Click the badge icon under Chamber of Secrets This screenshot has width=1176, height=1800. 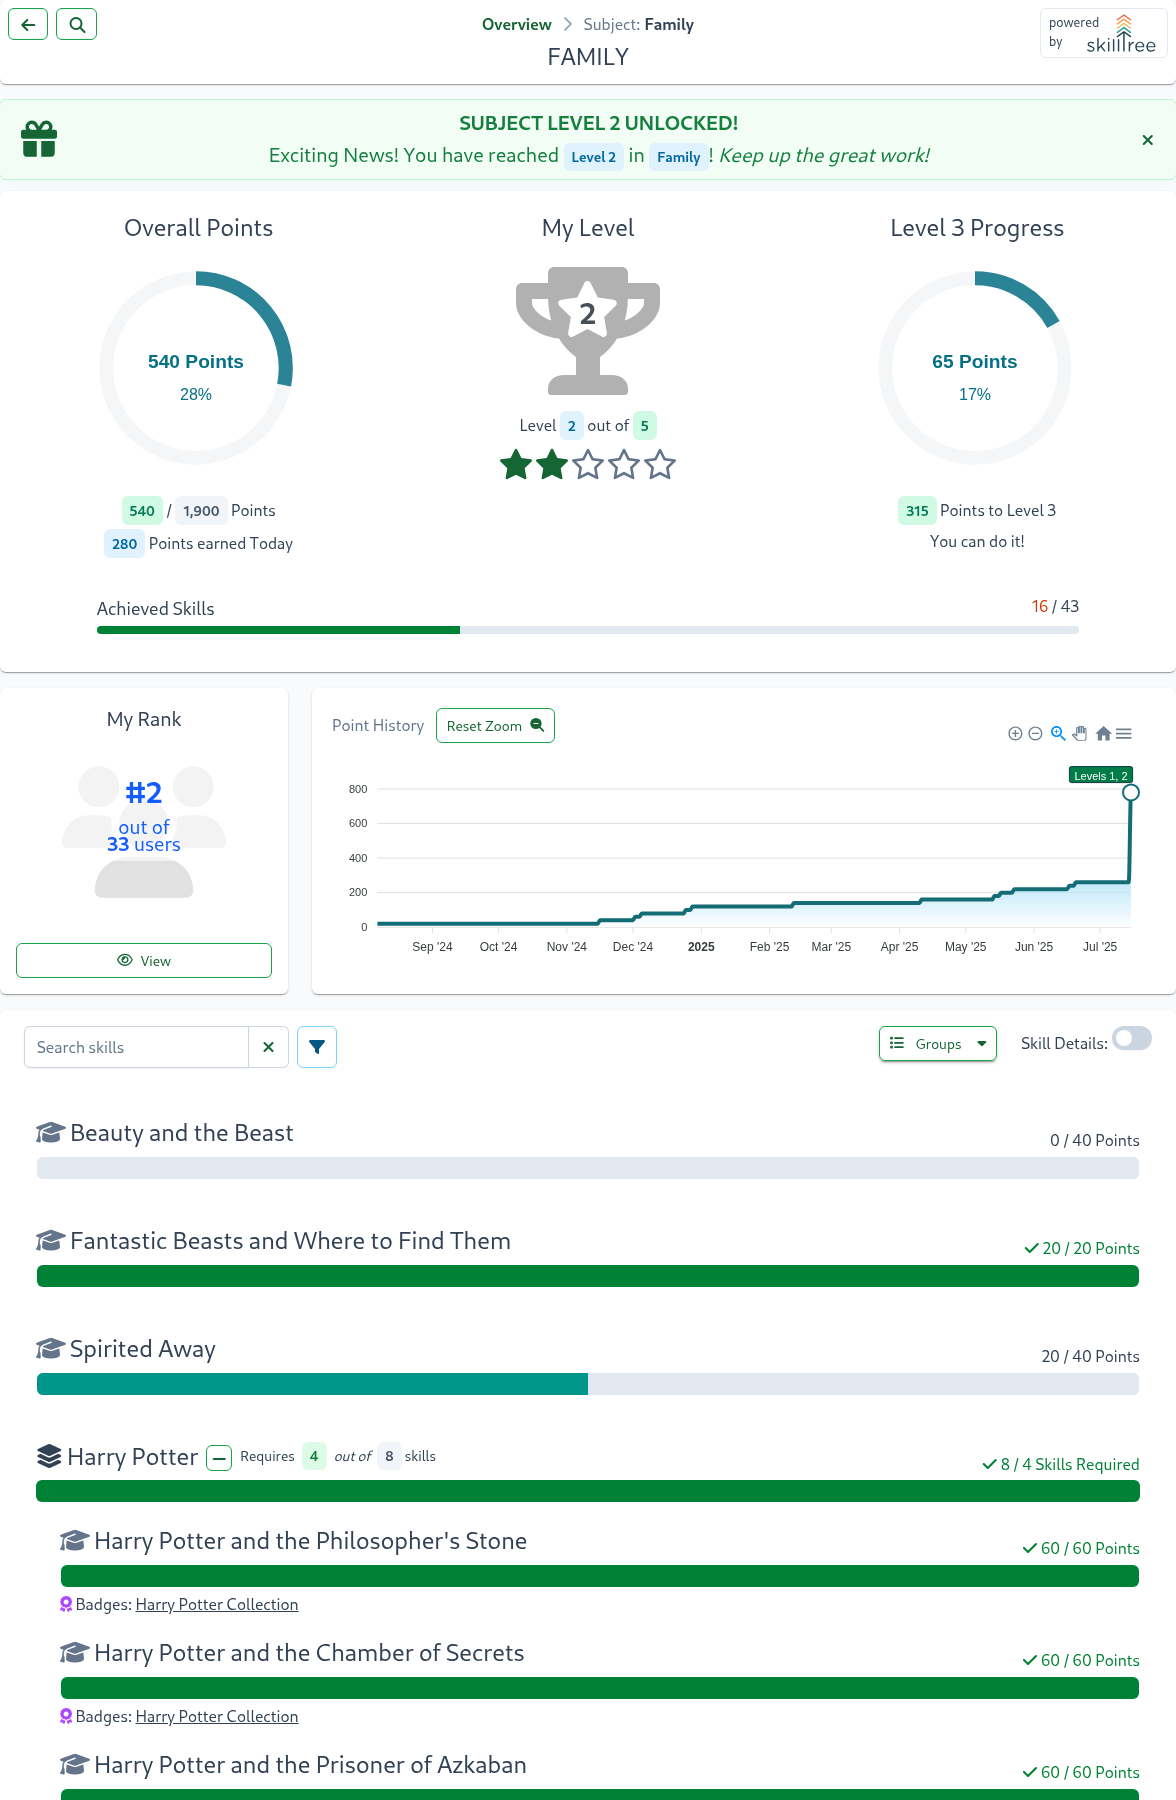[x=66, y=1716]
